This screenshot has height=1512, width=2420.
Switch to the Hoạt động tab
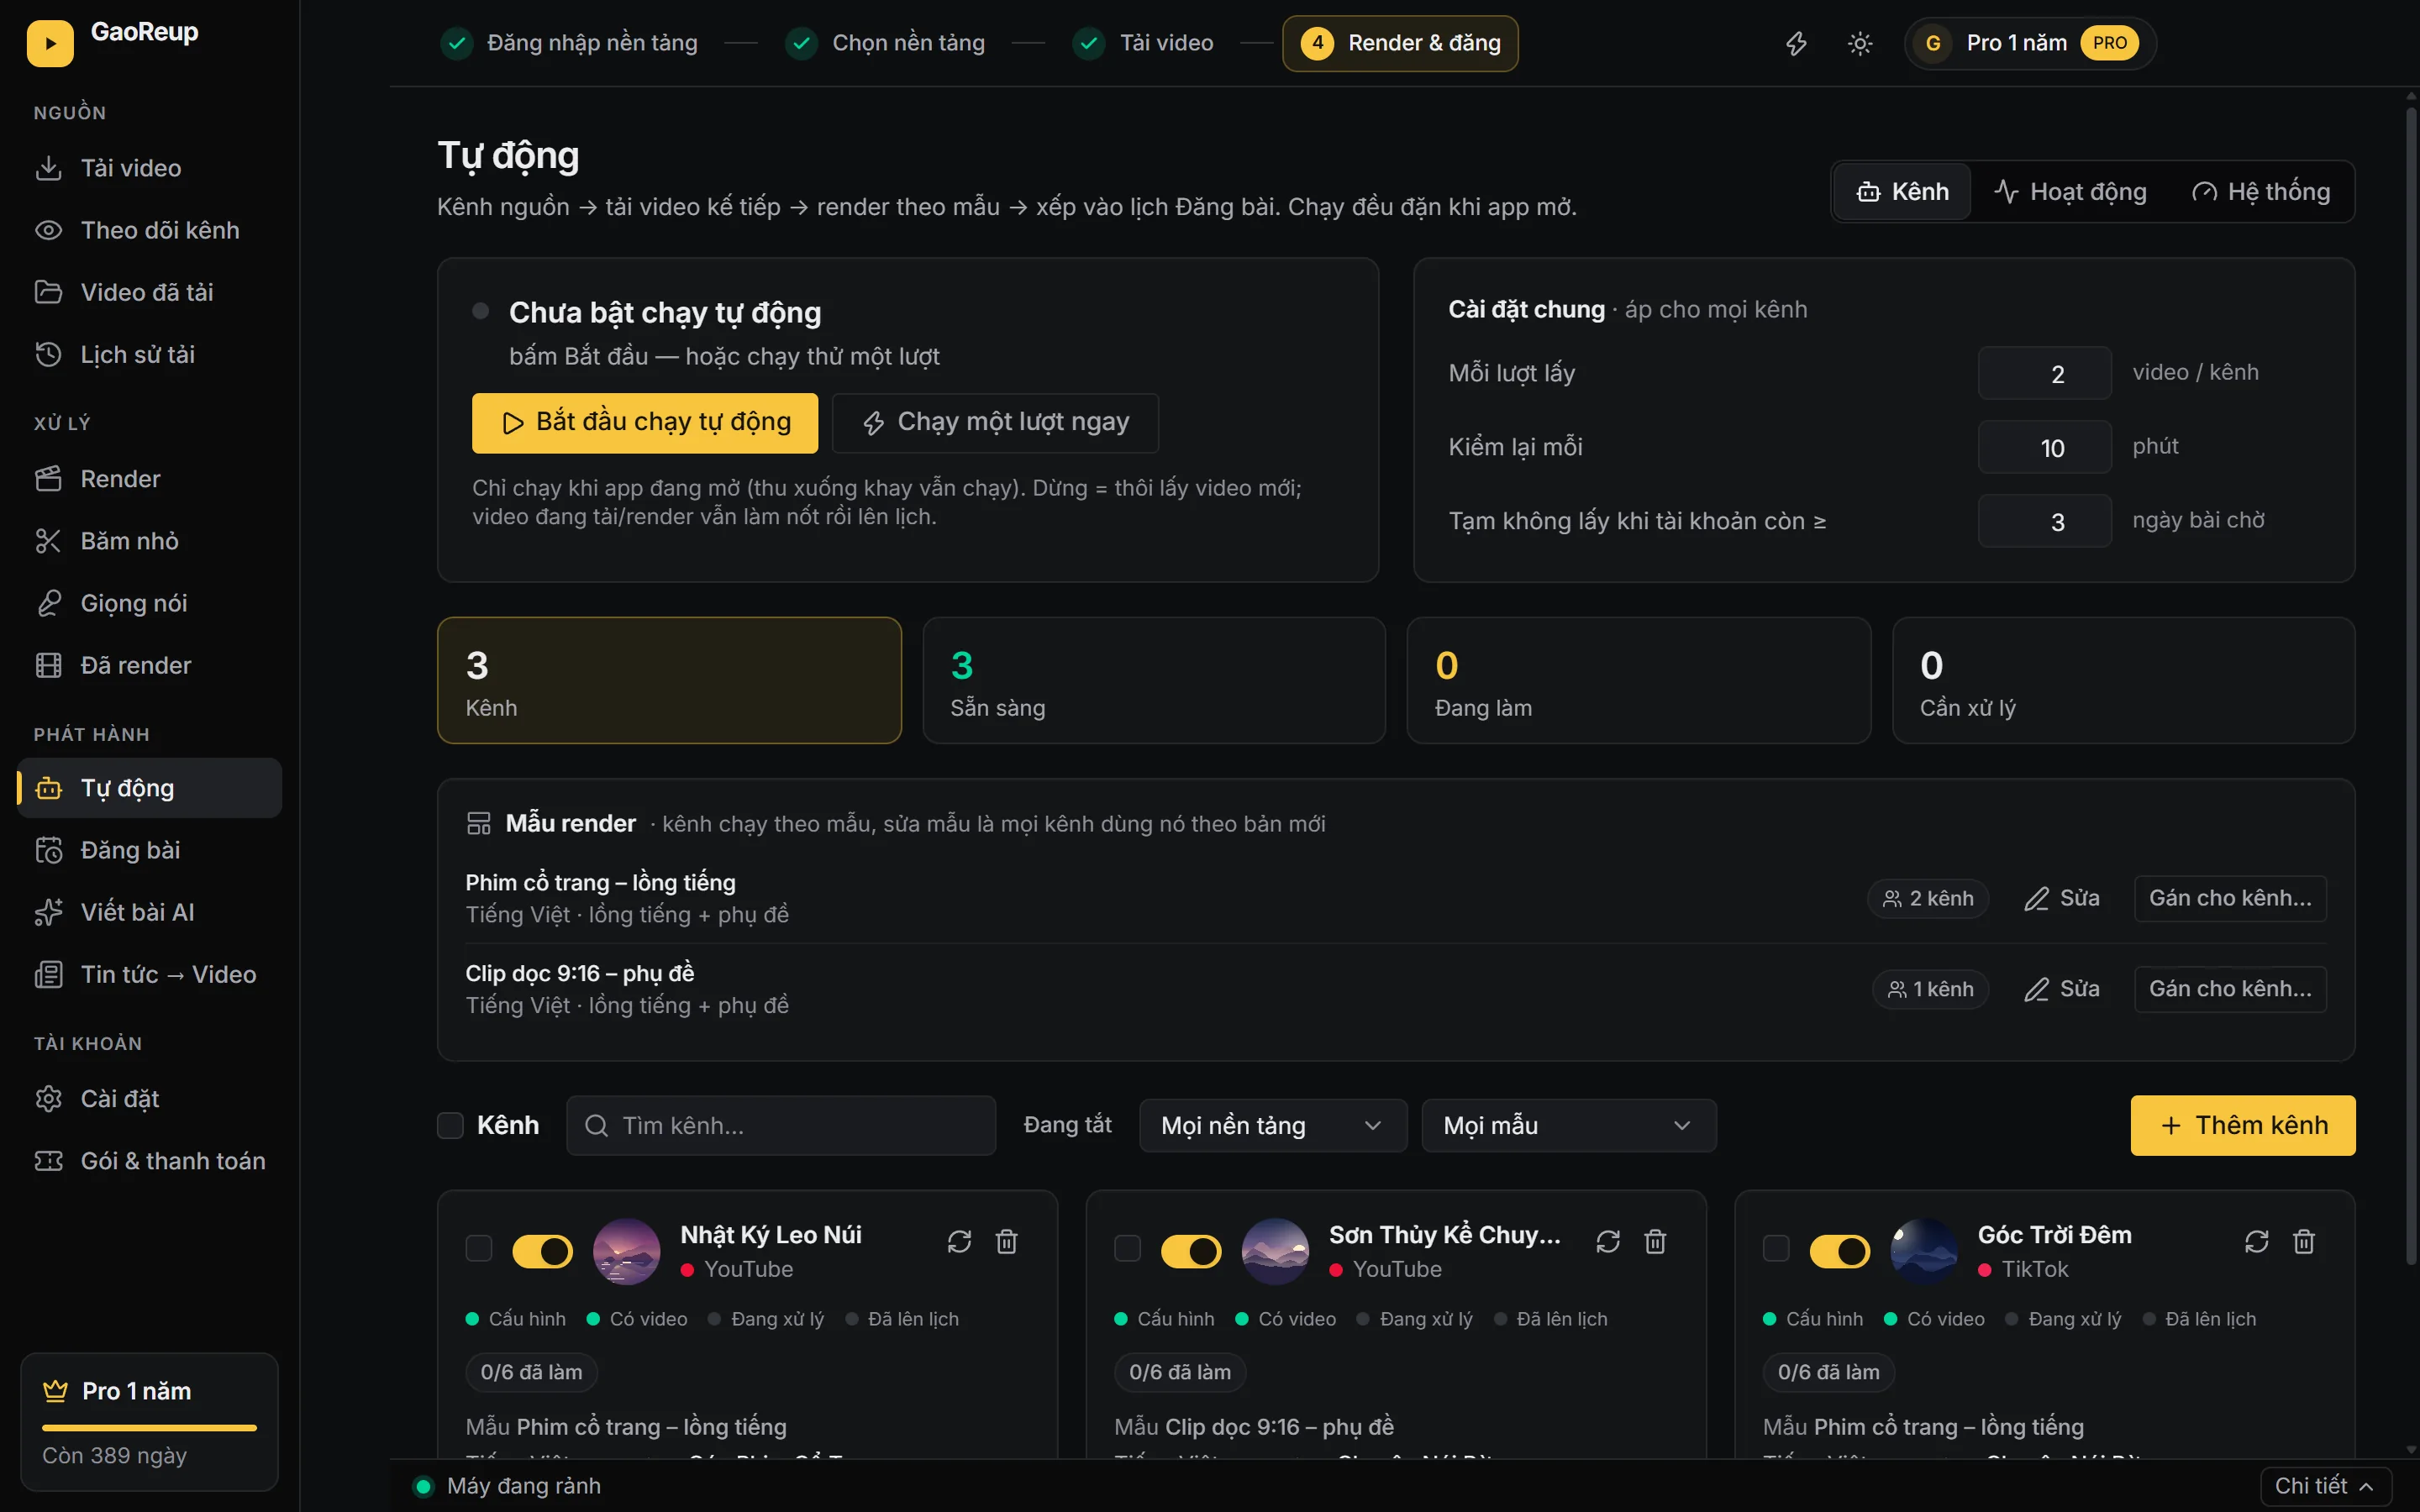click(2071, 191)
